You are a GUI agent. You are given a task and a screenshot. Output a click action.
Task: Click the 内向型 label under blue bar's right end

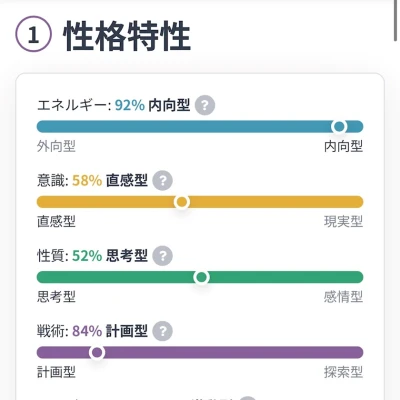(x=344, y=146)
